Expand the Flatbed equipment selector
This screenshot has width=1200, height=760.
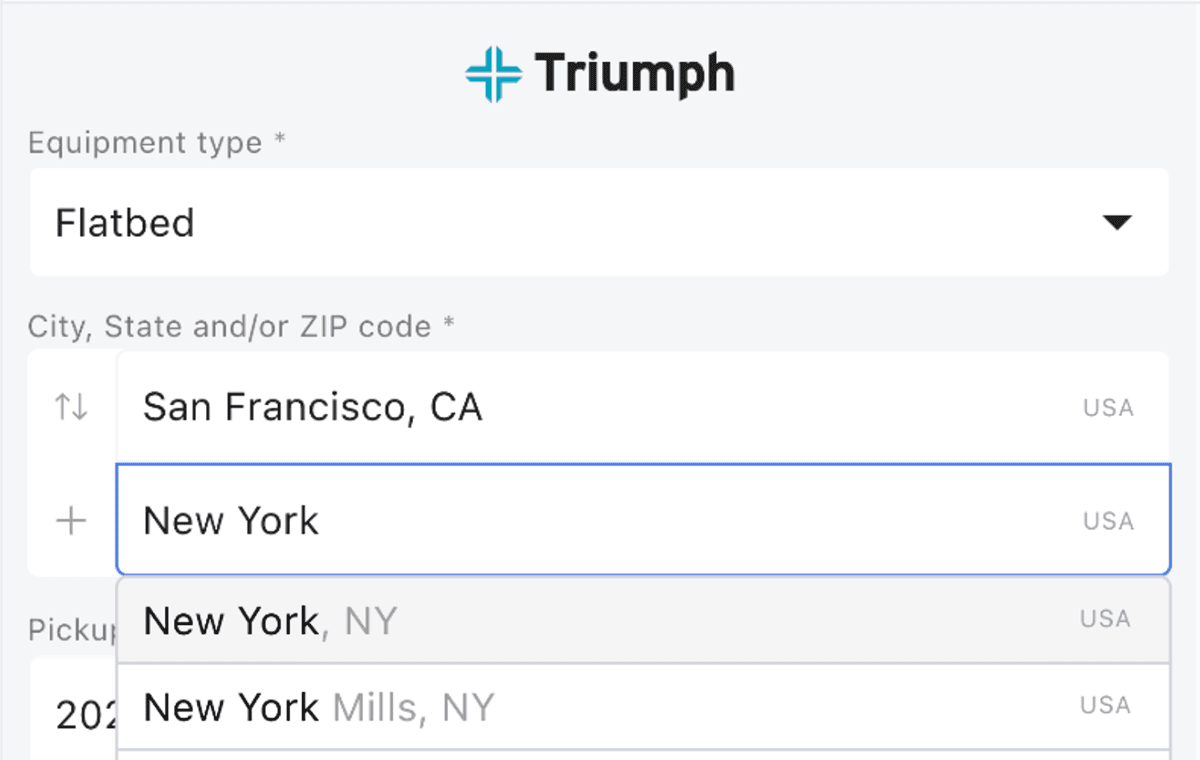tap(600, 222)
